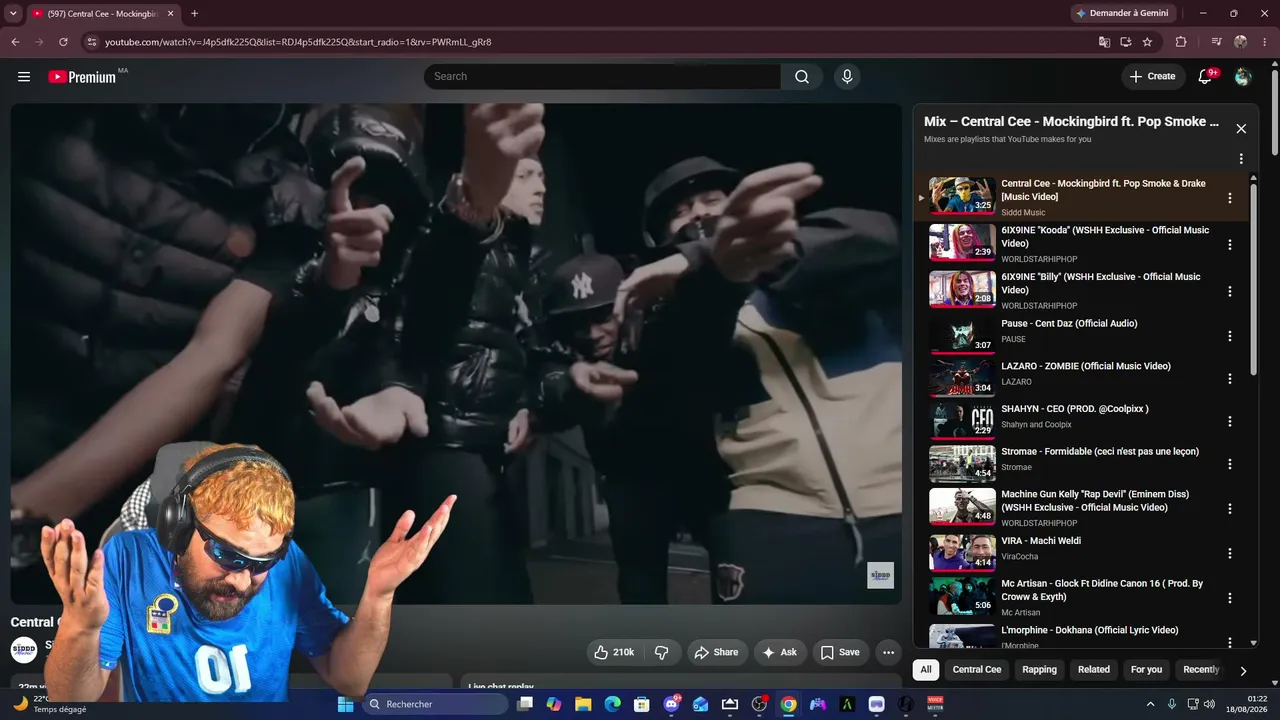Close the Mix playlist panel
Image resolution: width=1280 pixels, height=720 pixels.
pos(1241,129)
